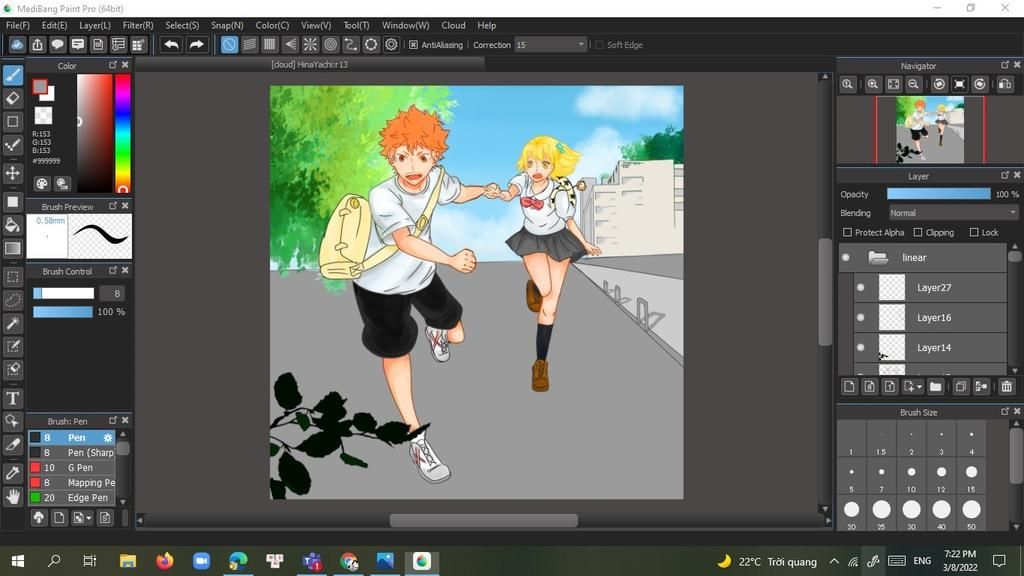Select Layer27 in layer list
This screenshot has height=576, width=1024.
(x=931, y=287)
